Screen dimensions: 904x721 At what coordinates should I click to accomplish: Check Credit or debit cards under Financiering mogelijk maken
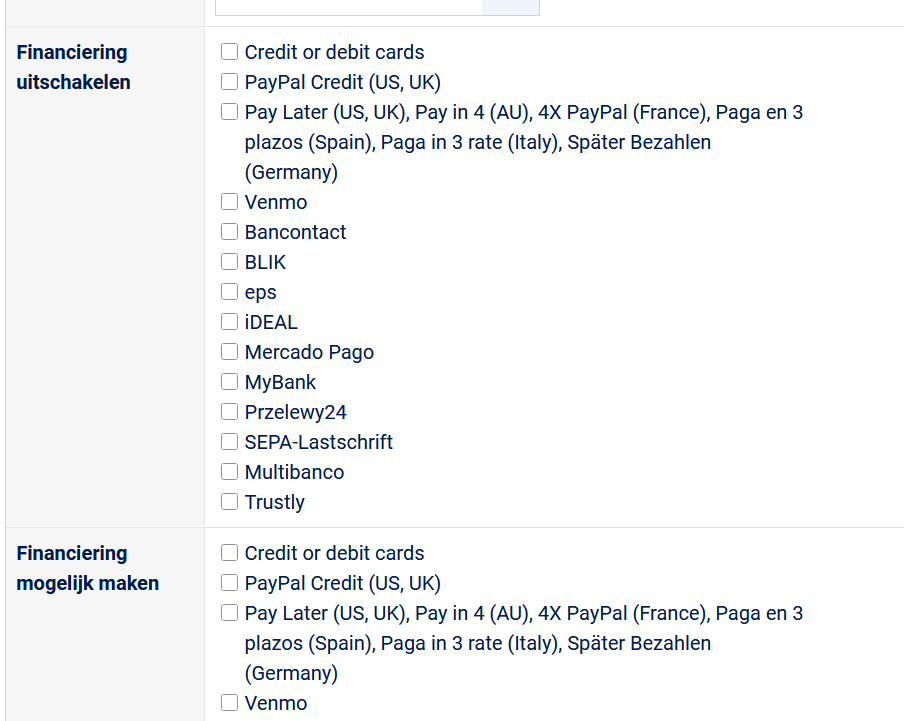click(230, 553)
